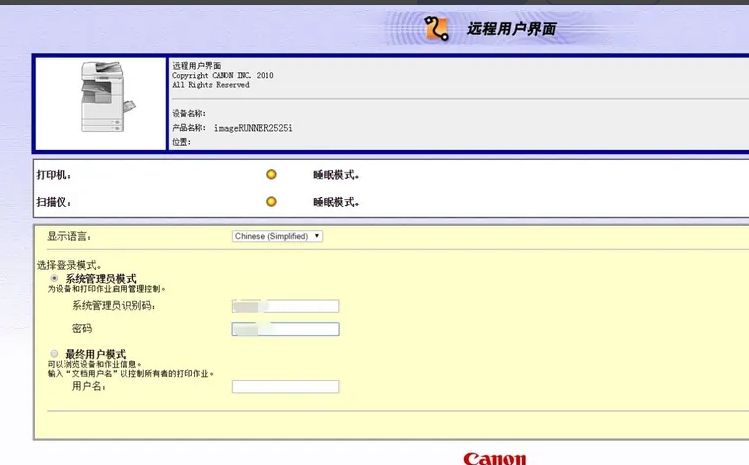The image size is (749, 465).
Task: Click the 打印机 status label
Action: [x=54, y=175]
